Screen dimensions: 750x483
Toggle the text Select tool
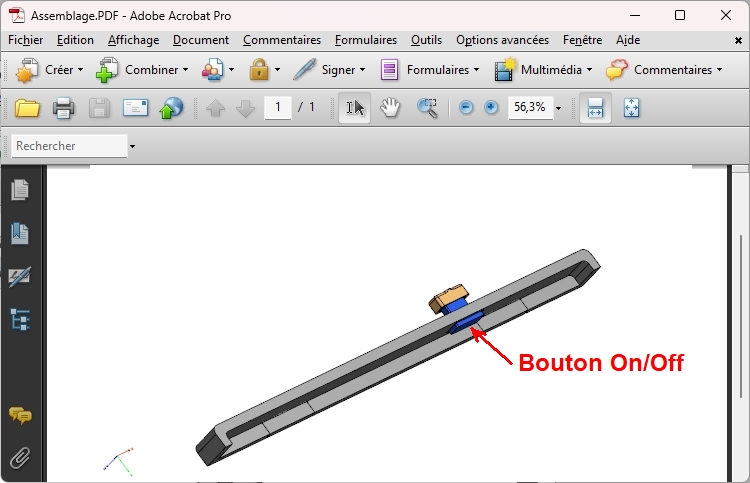(x=355, y=108)
